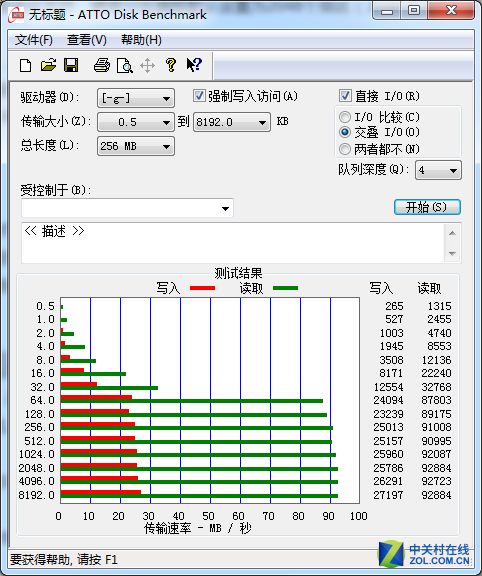The image size is (482, 576).
Task: Open a saved benchmark file
Action: (48, 65)
